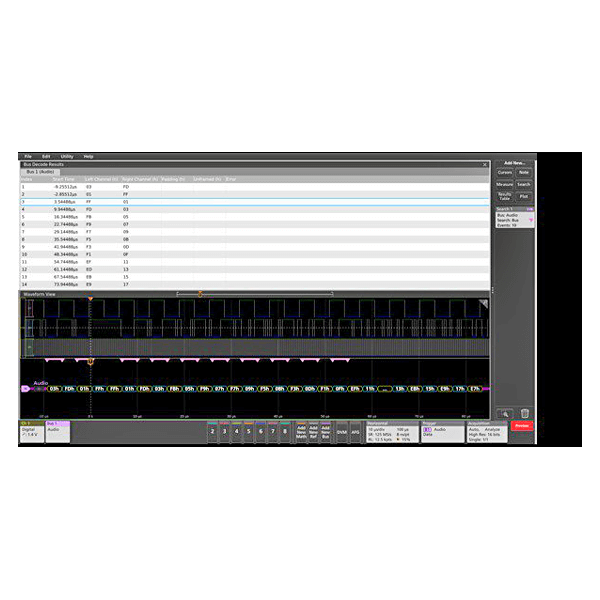Turn on channel 3
The image size is (600, 600).
click(x=225, y=432)
